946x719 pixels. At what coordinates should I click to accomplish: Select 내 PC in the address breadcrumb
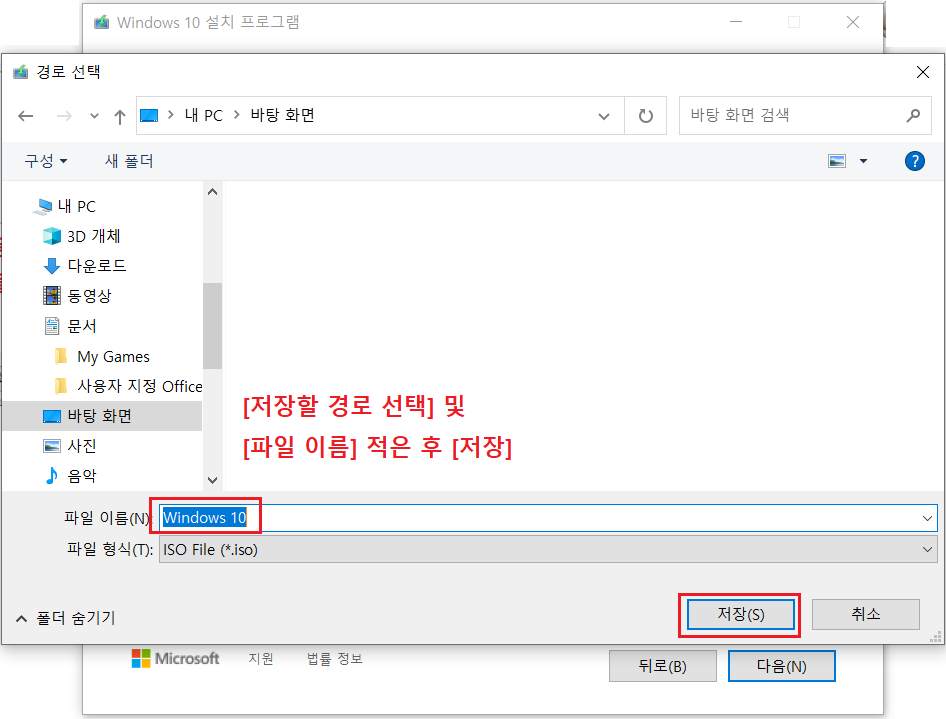203,115
